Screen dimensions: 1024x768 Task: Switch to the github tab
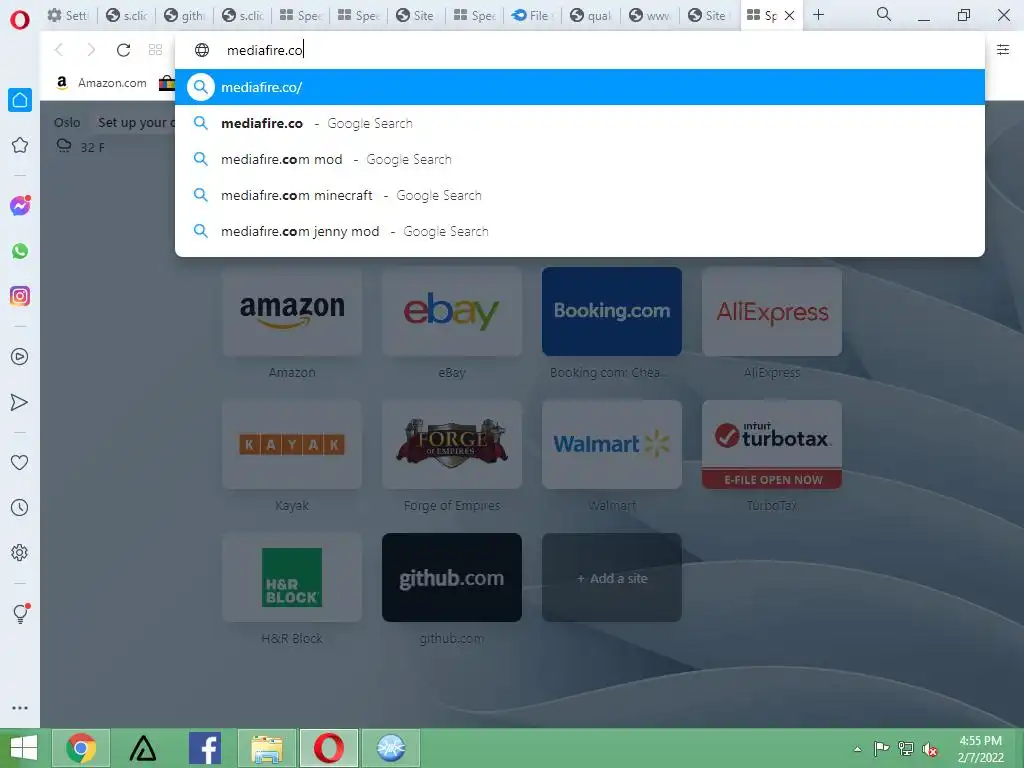point(184,15)
